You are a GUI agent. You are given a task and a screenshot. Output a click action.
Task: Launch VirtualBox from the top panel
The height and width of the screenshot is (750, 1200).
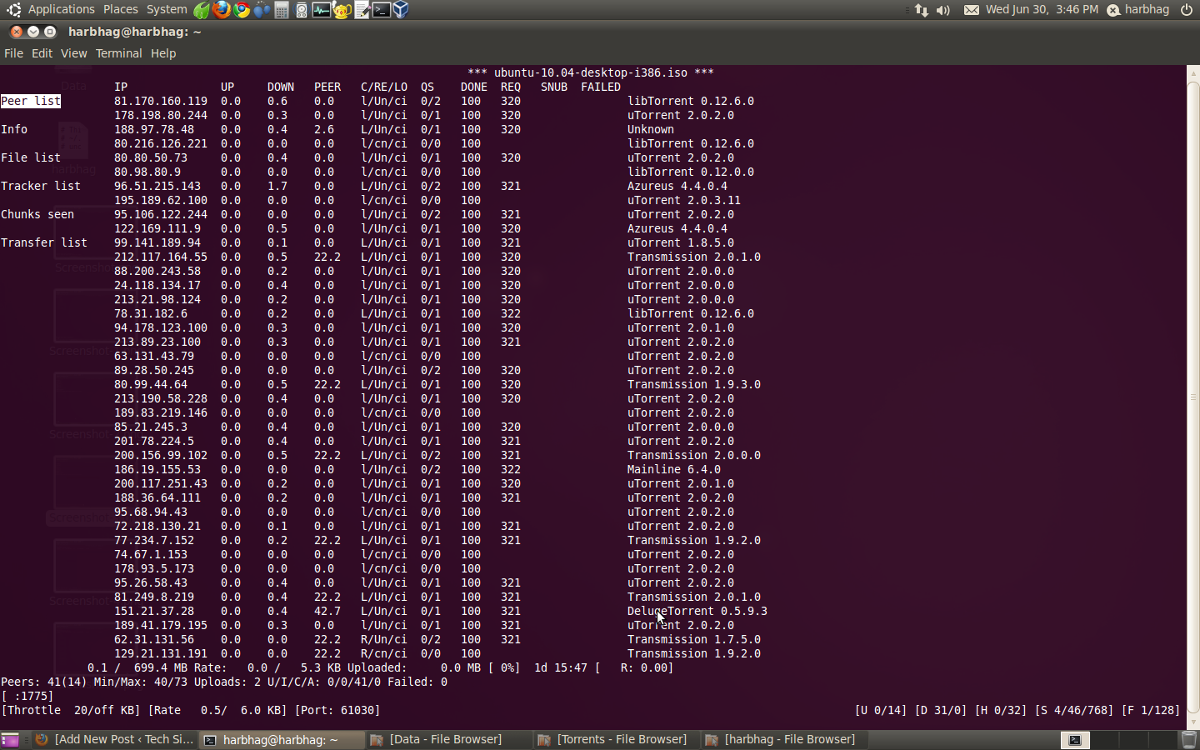401,10
